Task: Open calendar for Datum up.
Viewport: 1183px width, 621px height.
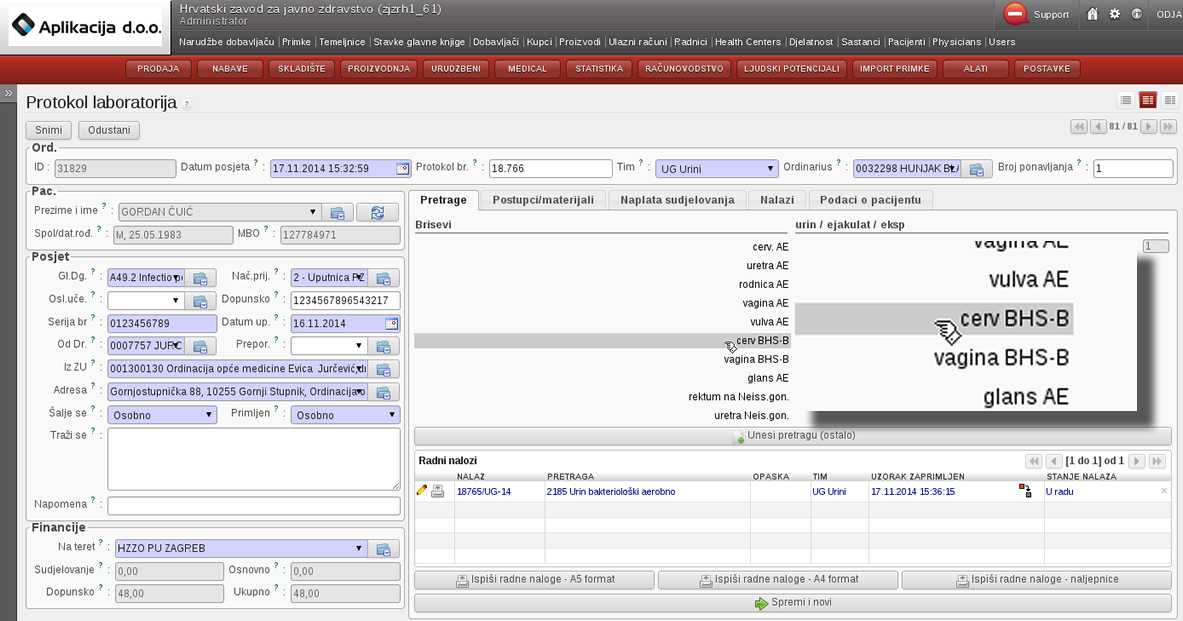Action: [392, 324]
